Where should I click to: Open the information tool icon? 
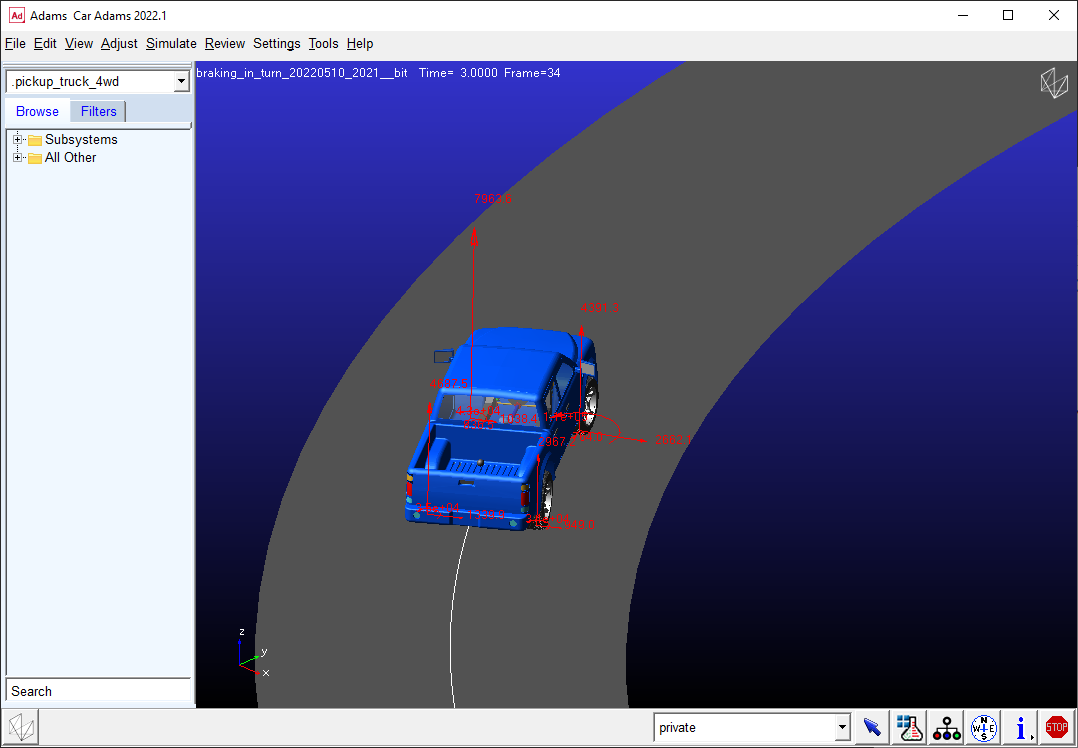1021,727
